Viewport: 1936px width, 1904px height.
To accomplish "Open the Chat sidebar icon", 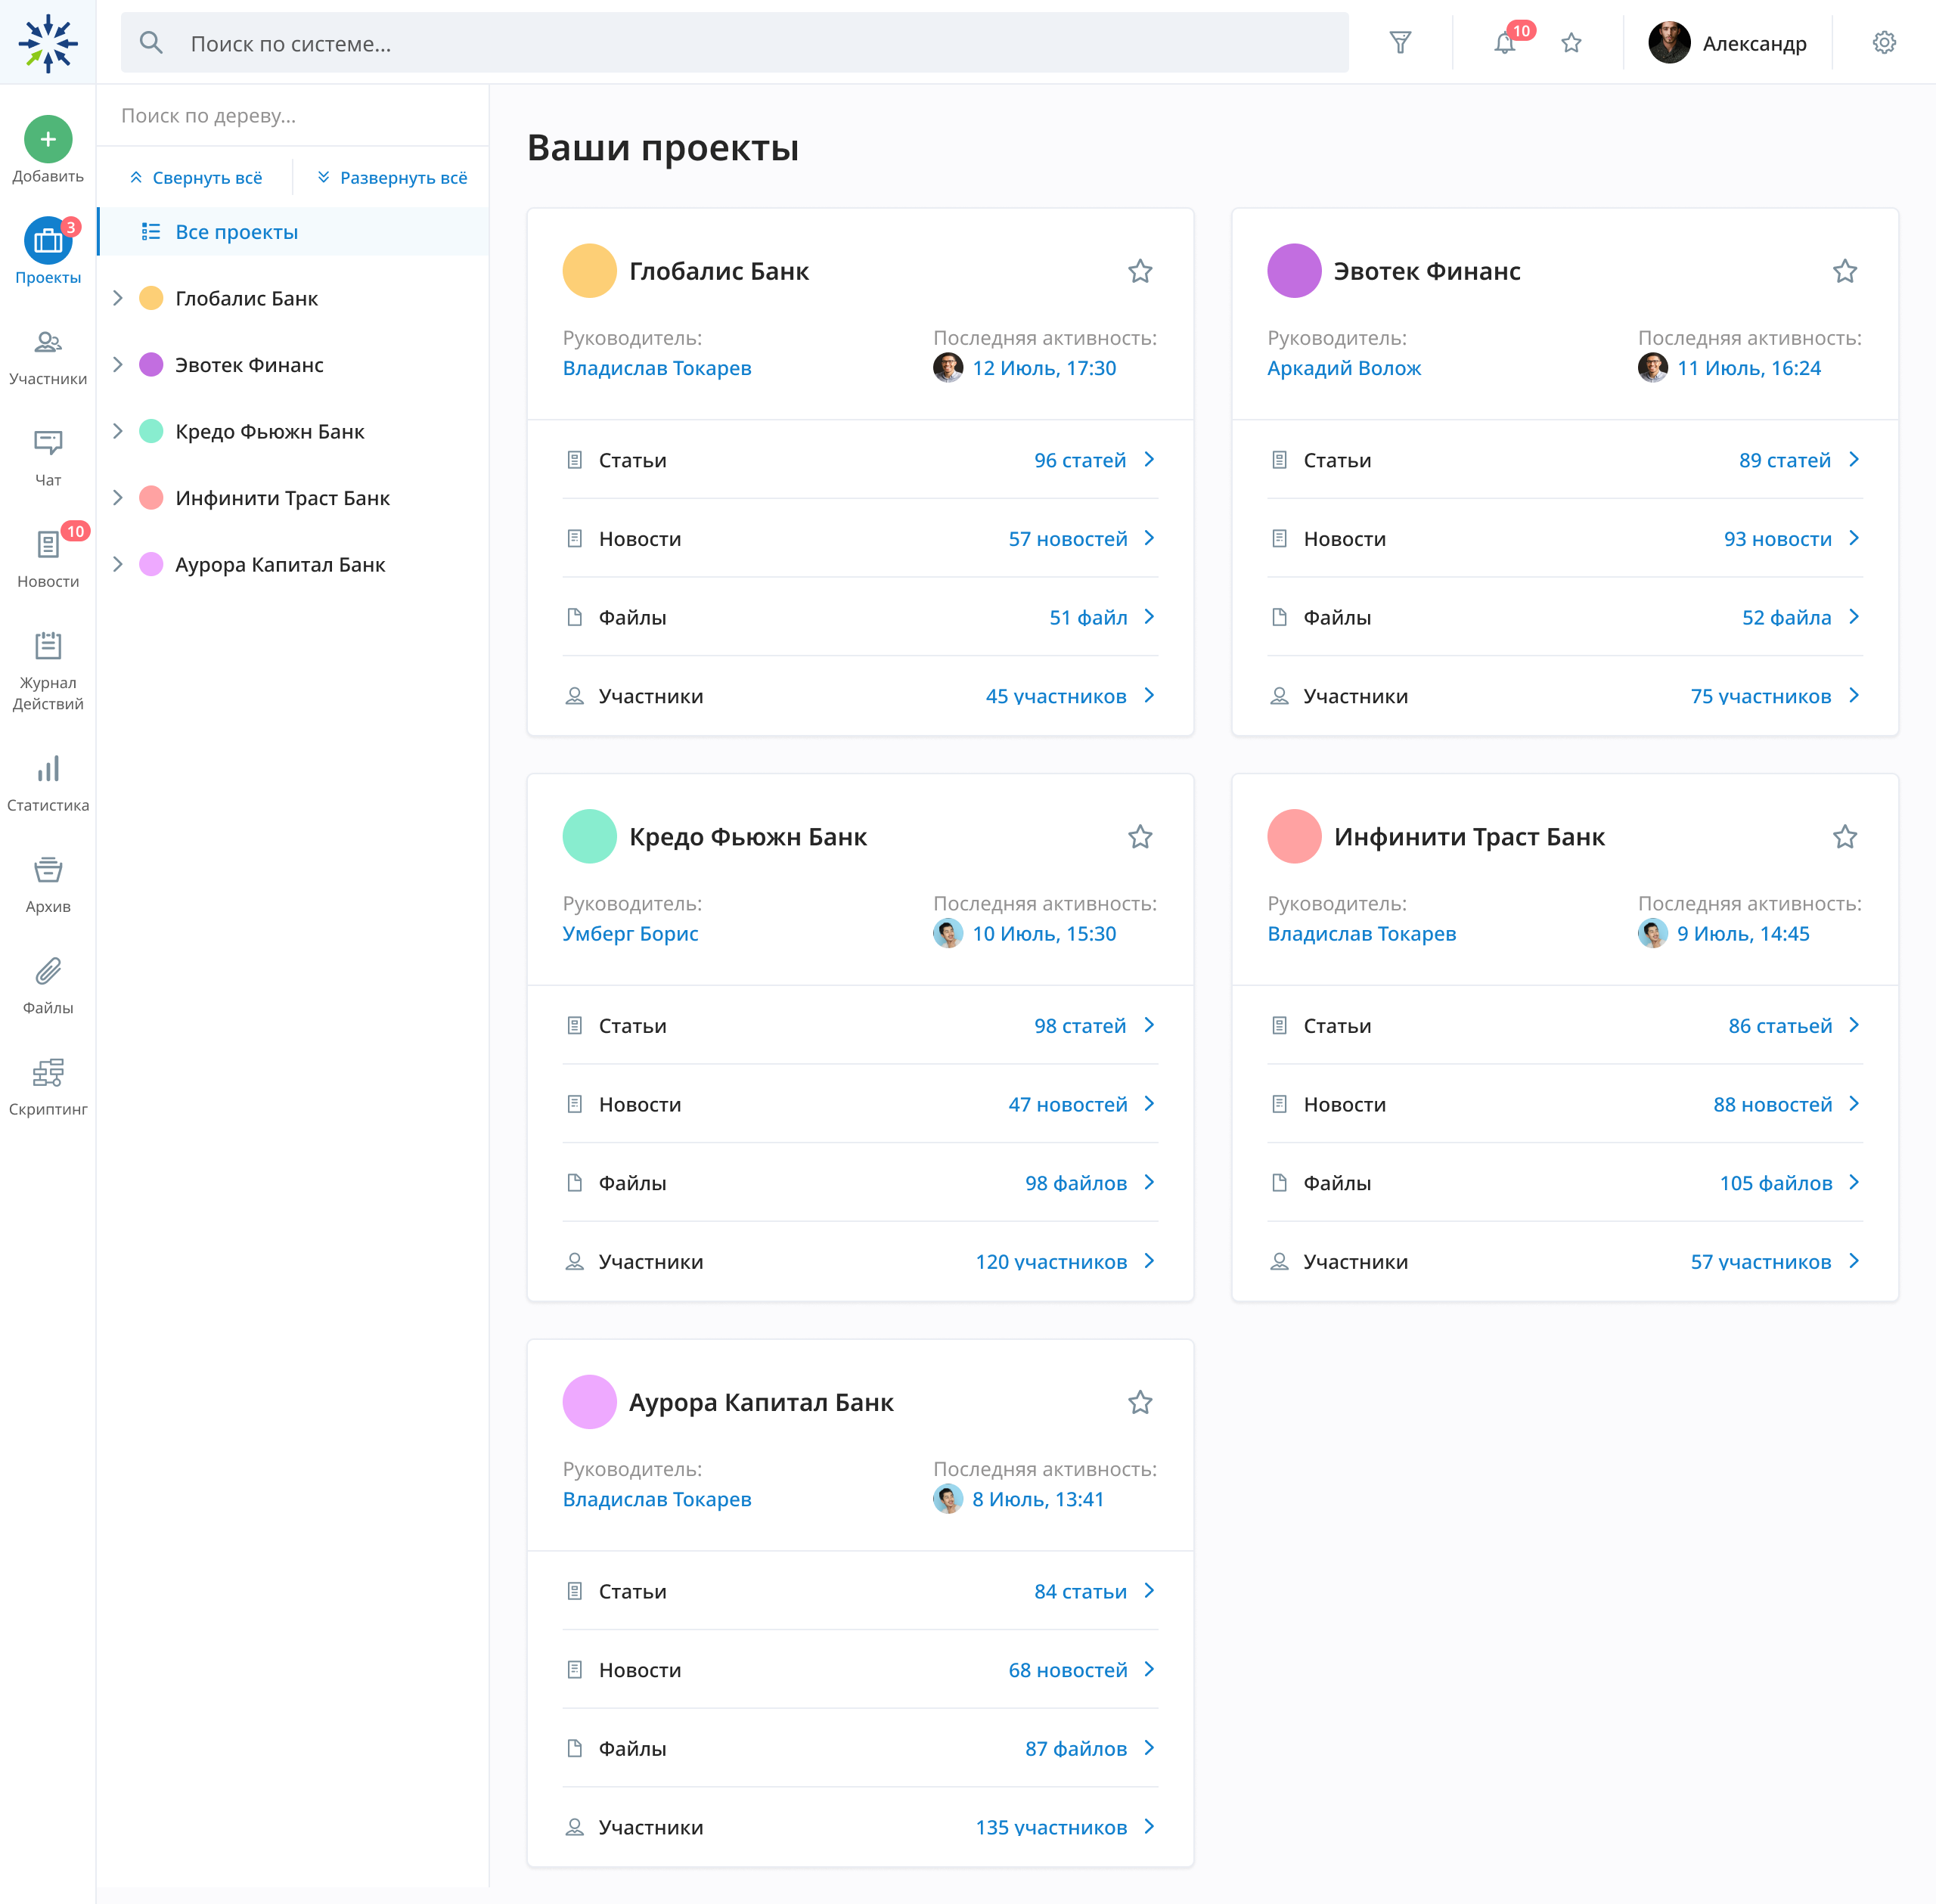I will (x=48, y=443).
